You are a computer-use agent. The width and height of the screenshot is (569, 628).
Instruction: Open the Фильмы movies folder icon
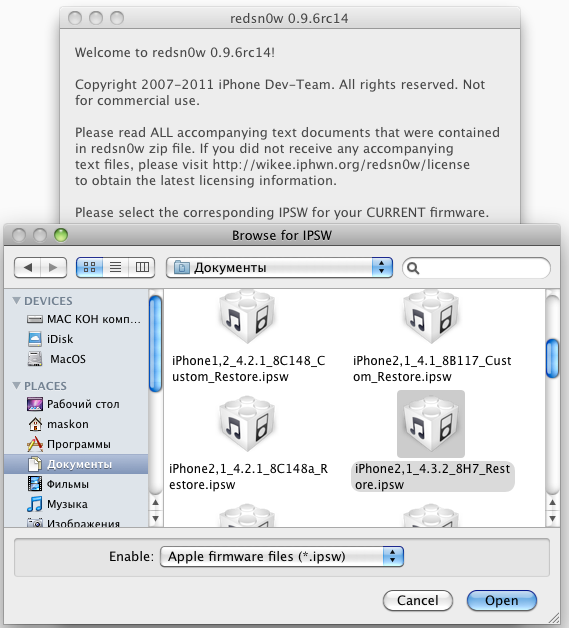point(35,484)
